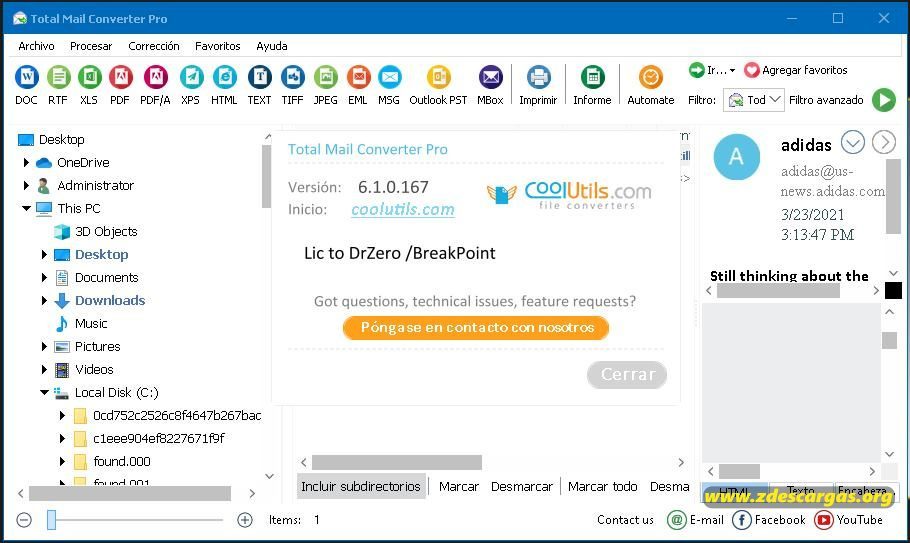Choose TIFF image conversion icon
This screenshot has width=910, height=543.
[292, 77]
